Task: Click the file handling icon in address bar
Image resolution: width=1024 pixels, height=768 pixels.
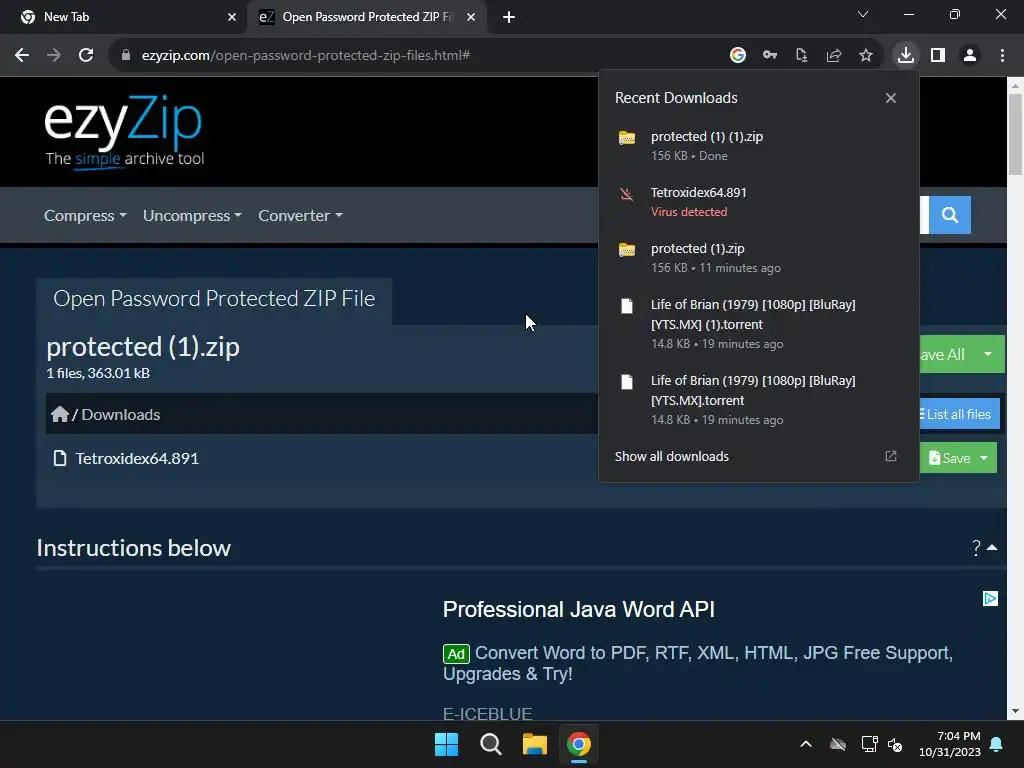Action: pyautogui.click(x=801, y=56)
